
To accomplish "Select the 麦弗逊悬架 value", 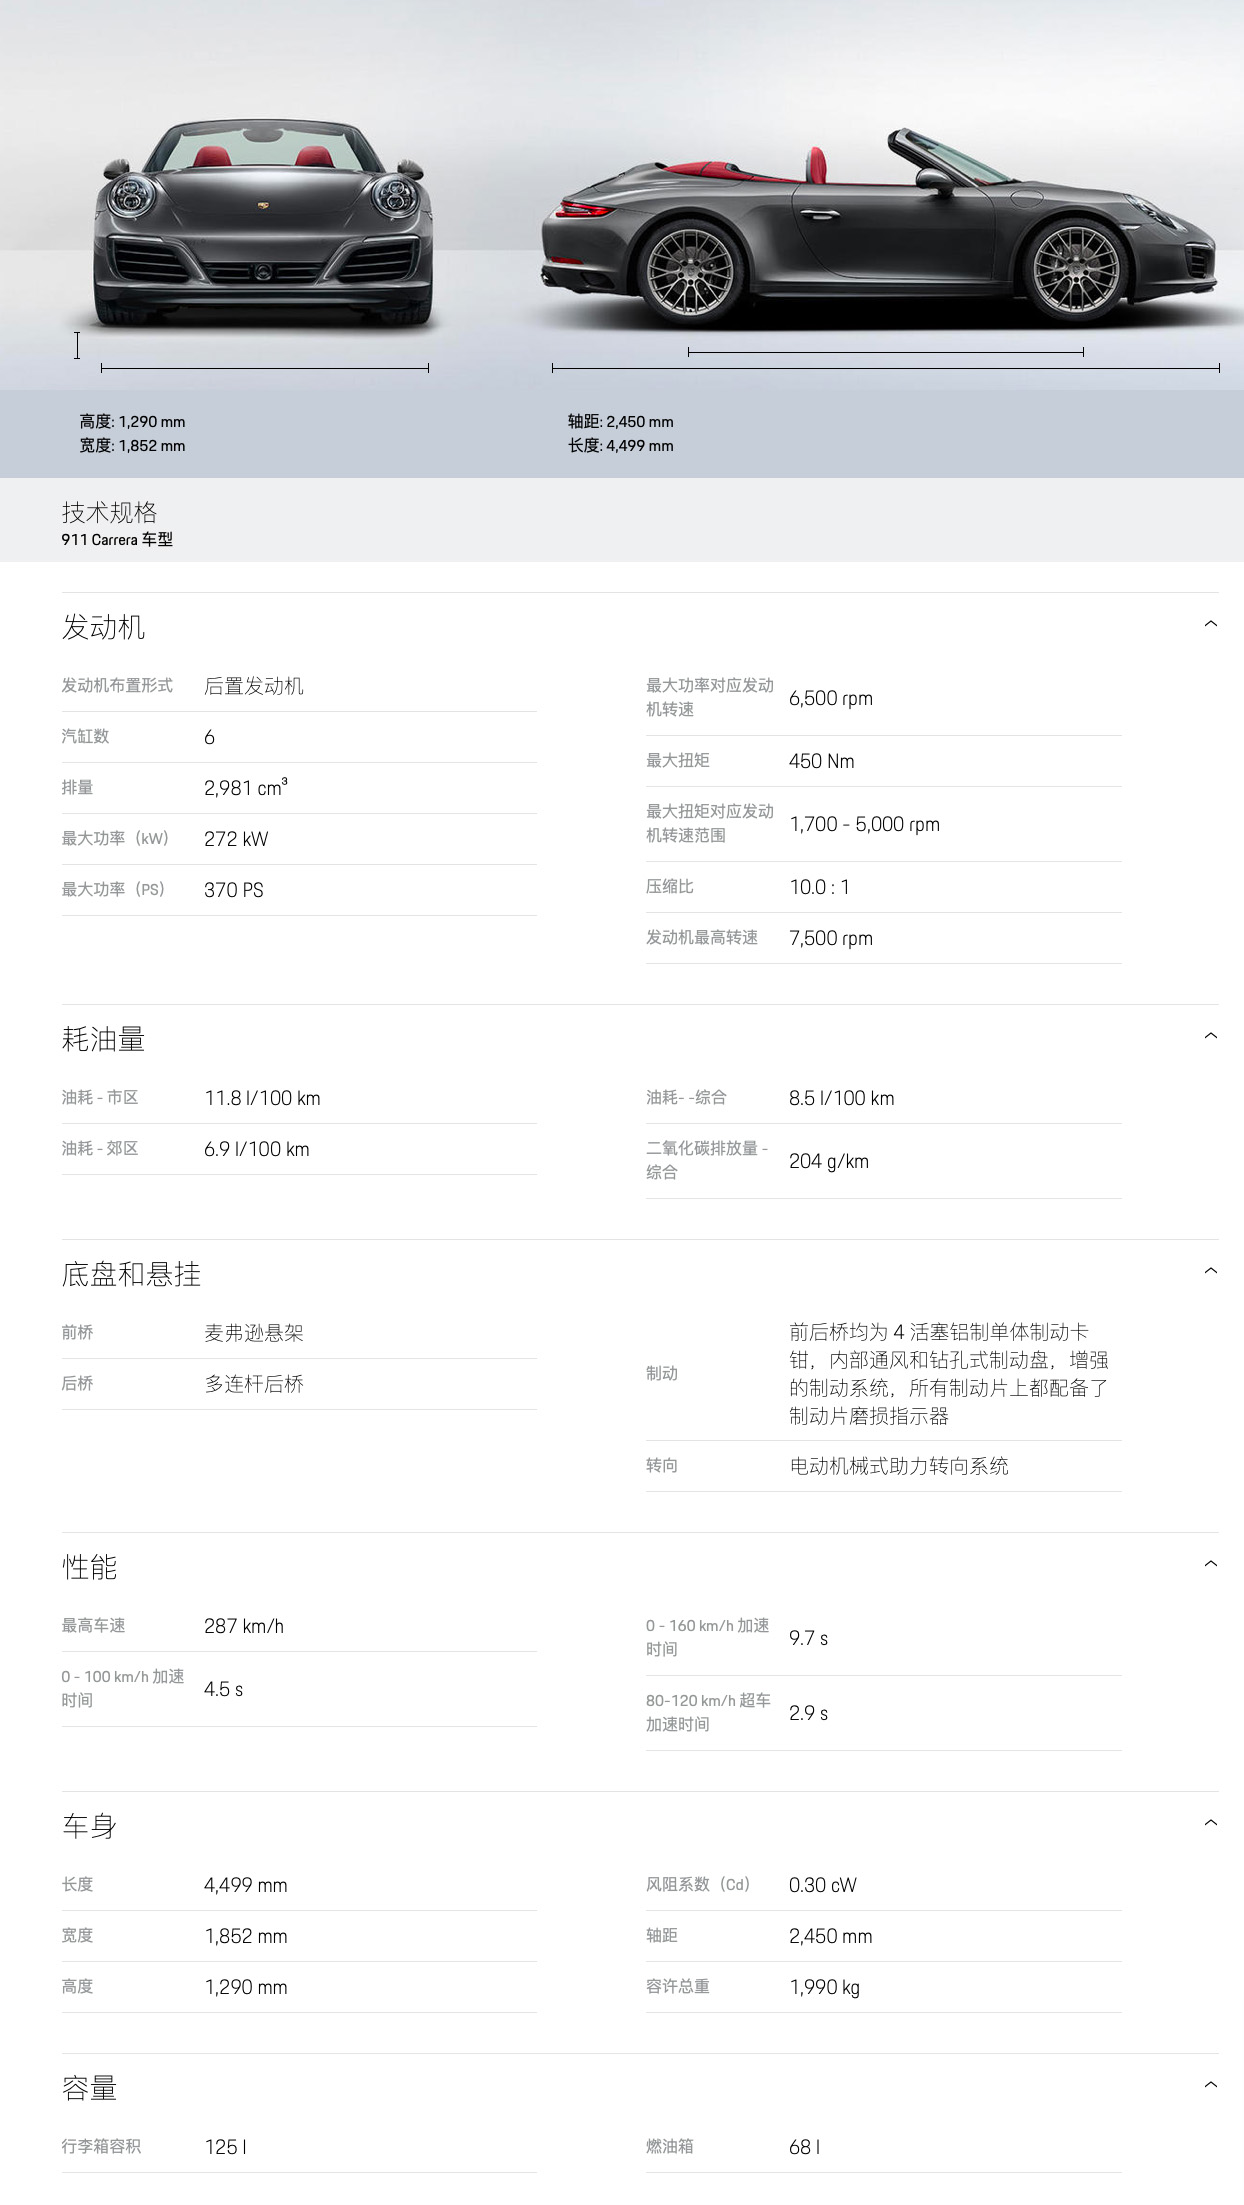I will [254, 1333].
